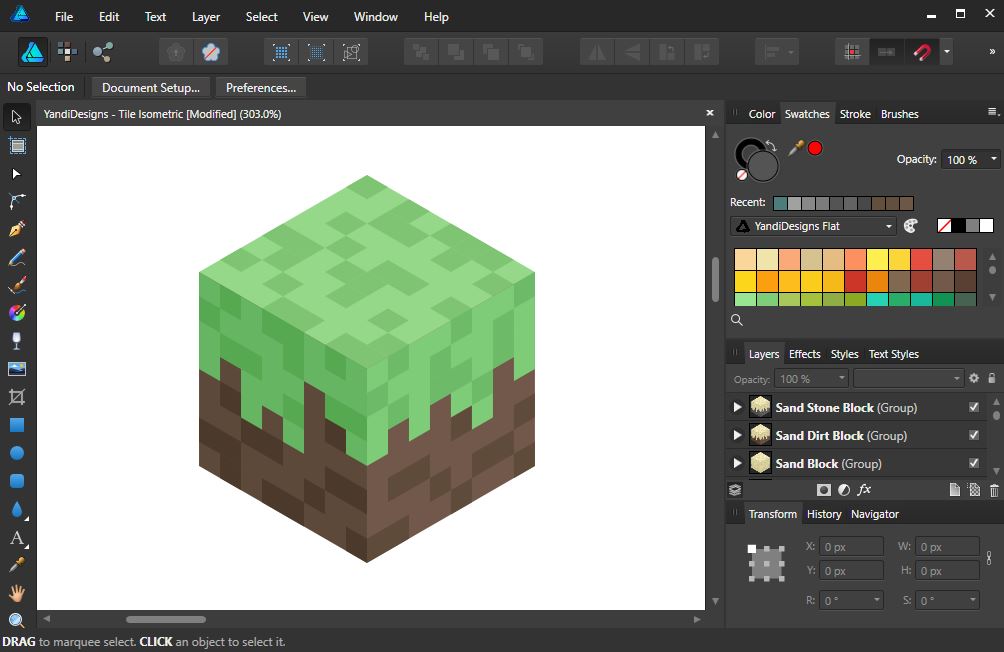Select the Rectangle tool
This screenshot has height=652, width=1004.
[17, 425]
